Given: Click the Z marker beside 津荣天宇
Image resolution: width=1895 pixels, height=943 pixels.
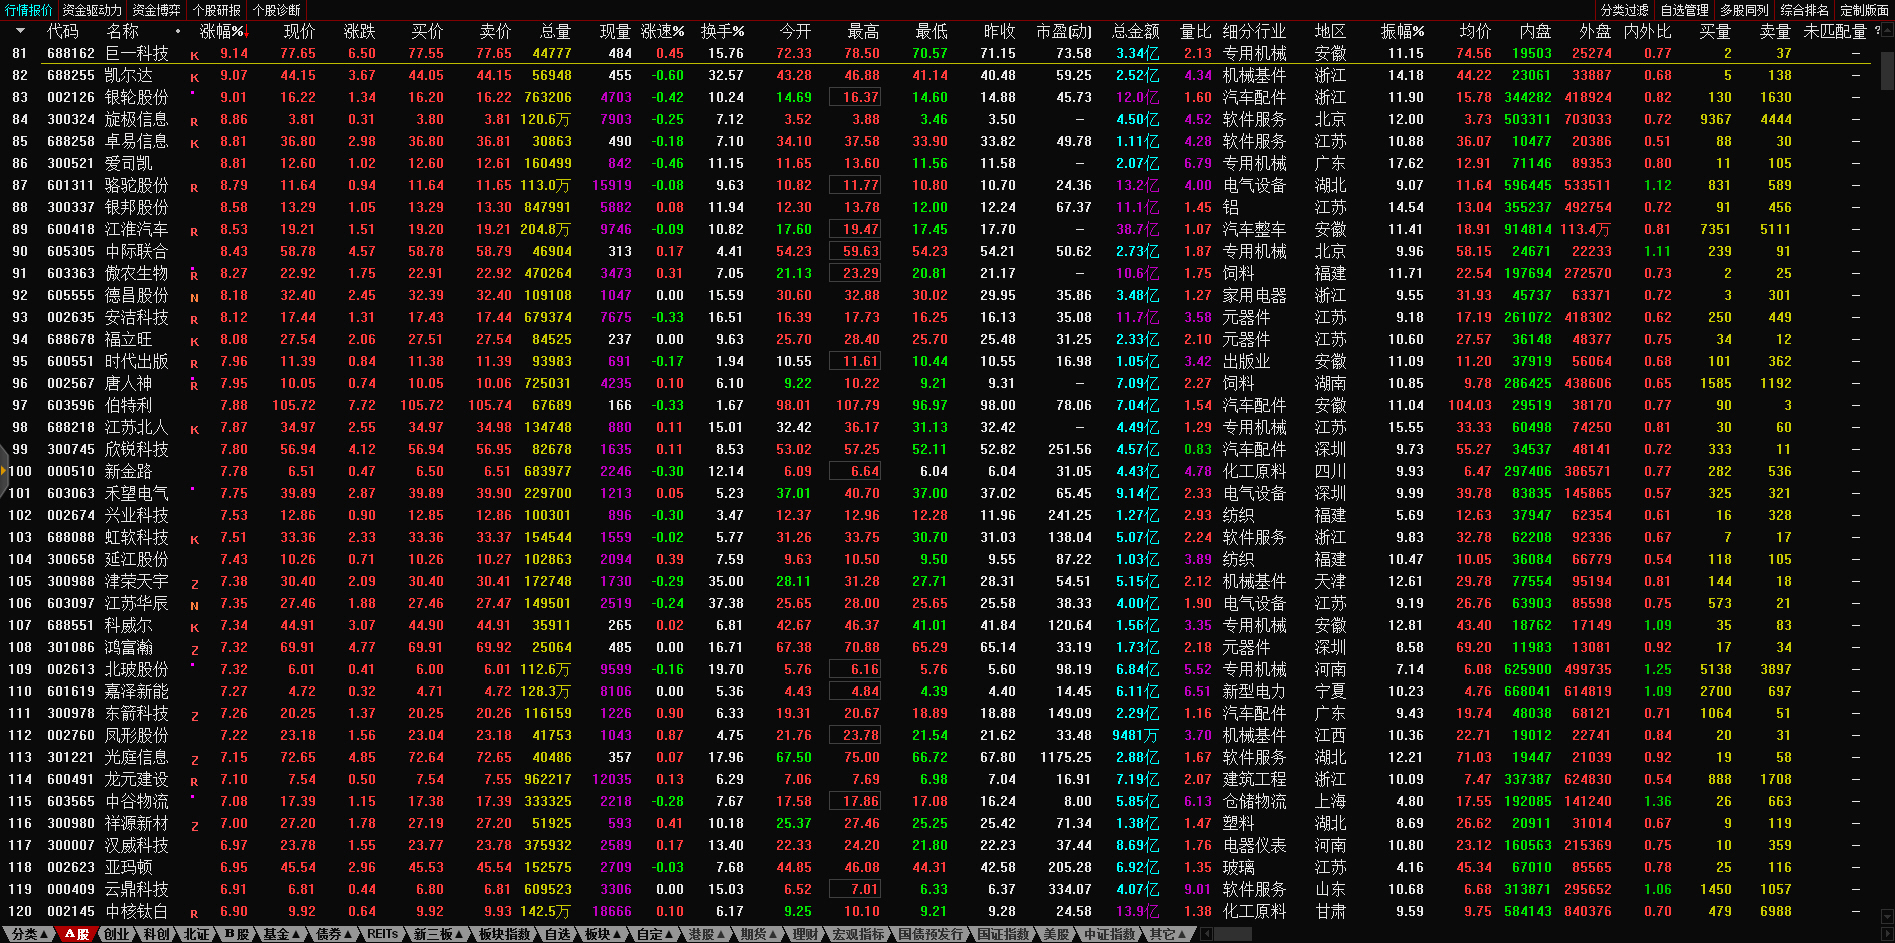Looking at the screenshot, I should pyautogui.click(x=194, y=584).
